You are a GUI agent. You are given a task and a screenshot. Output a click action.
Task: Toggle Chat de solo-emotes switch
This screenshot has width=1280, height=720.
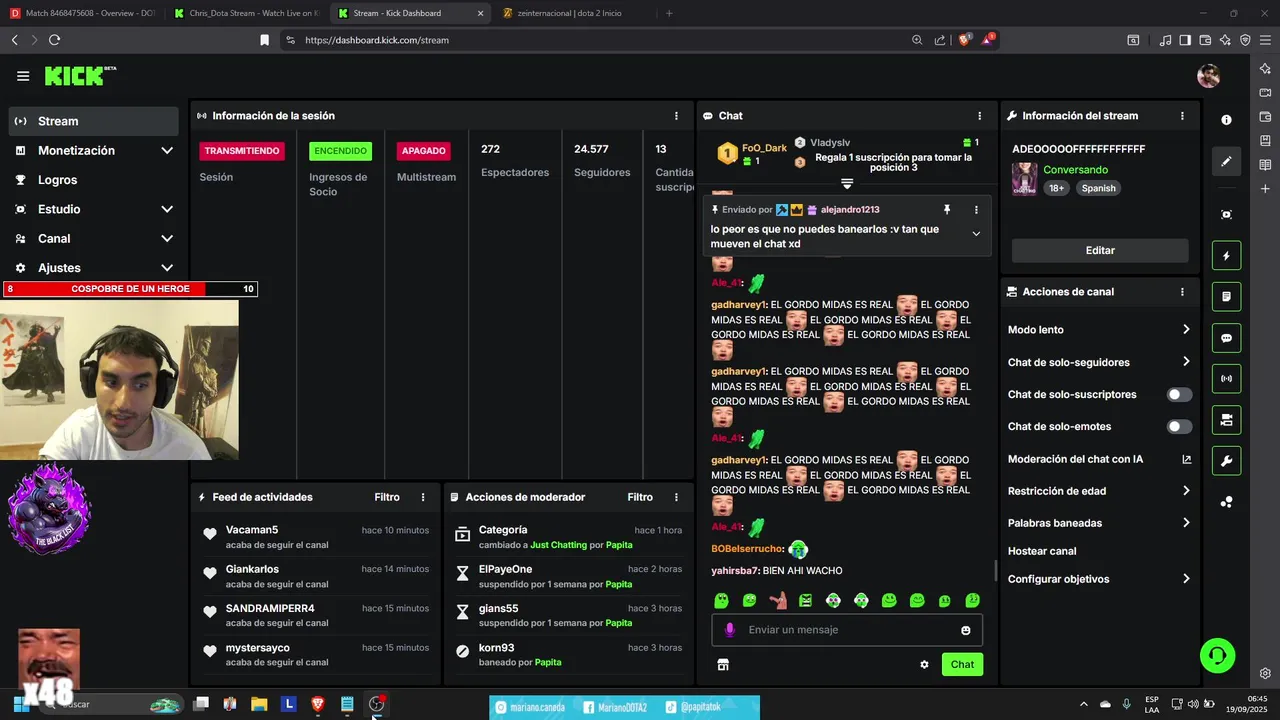click(x=1180, y=427)
